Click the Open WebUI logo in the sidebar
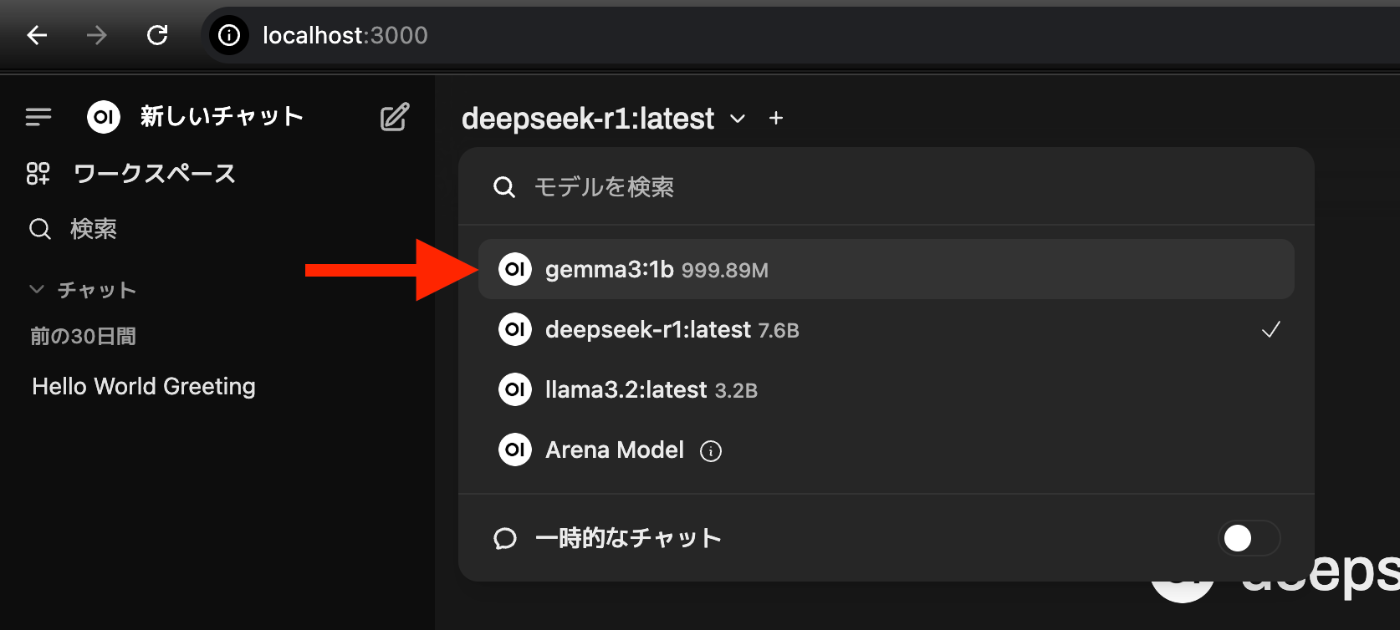Viewport: 1400px width, 630px height. click(x=104, y=118)
